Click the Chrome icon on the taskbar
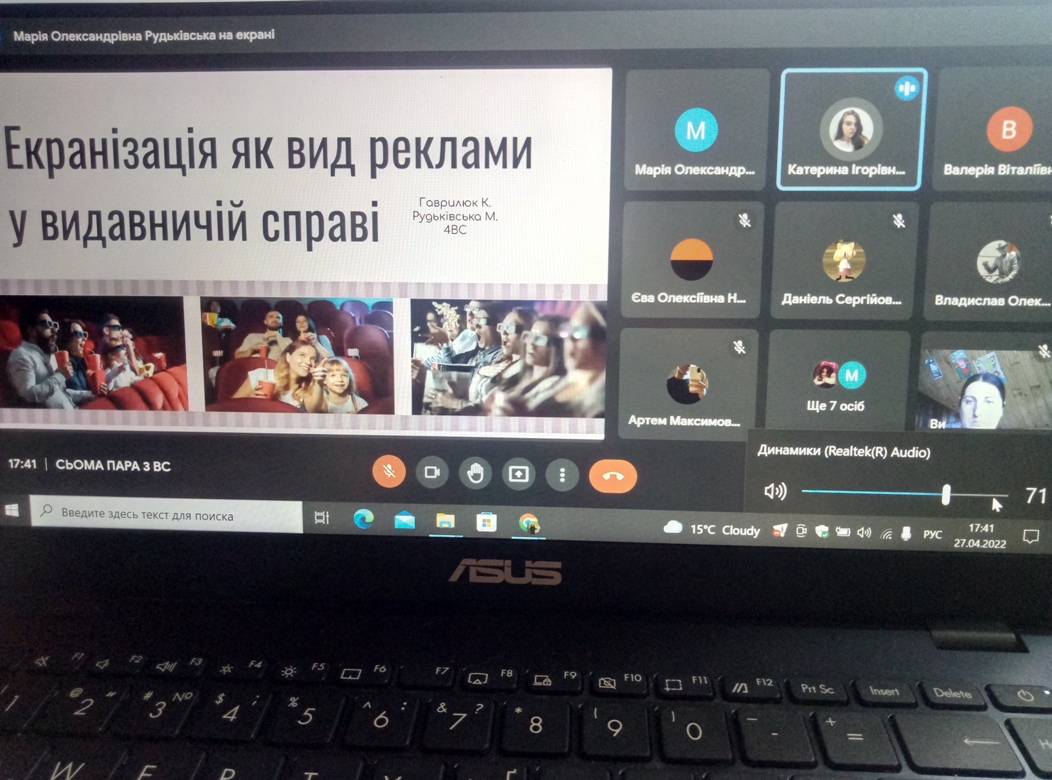The height and width of the screenshot is (780, 1052). (x=529, y=523)
